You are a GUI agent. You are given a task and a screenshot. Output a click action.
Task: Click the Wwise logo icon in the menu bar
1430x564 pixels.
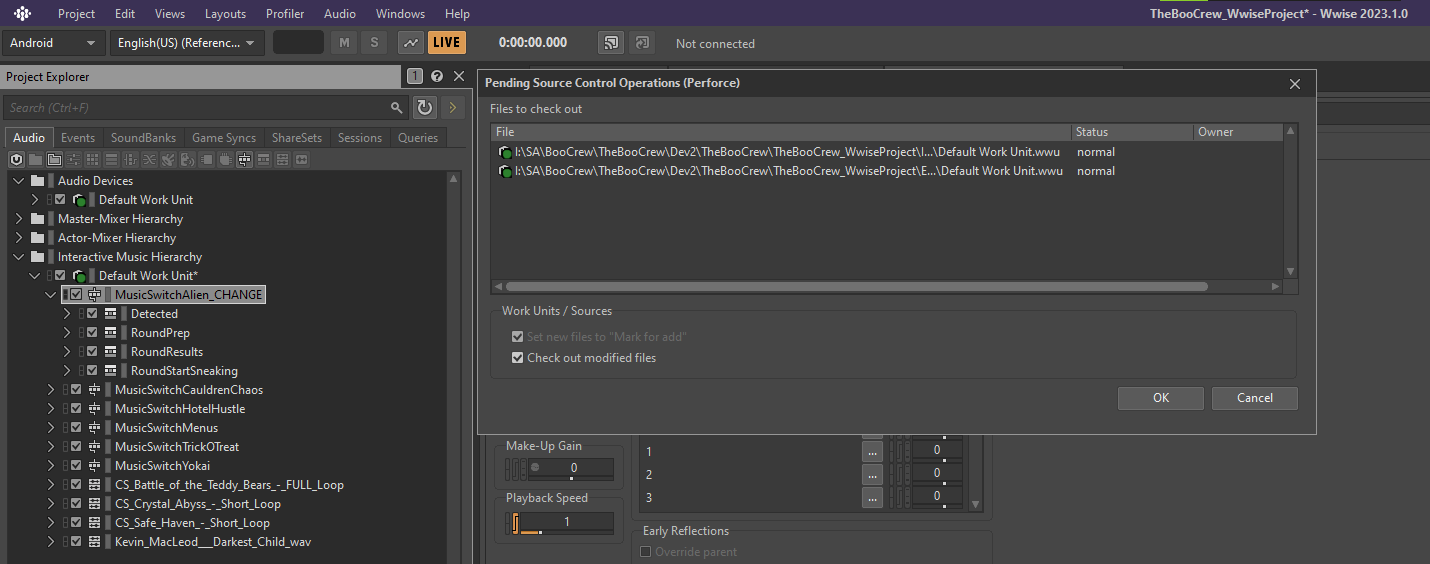click(22, 13)
